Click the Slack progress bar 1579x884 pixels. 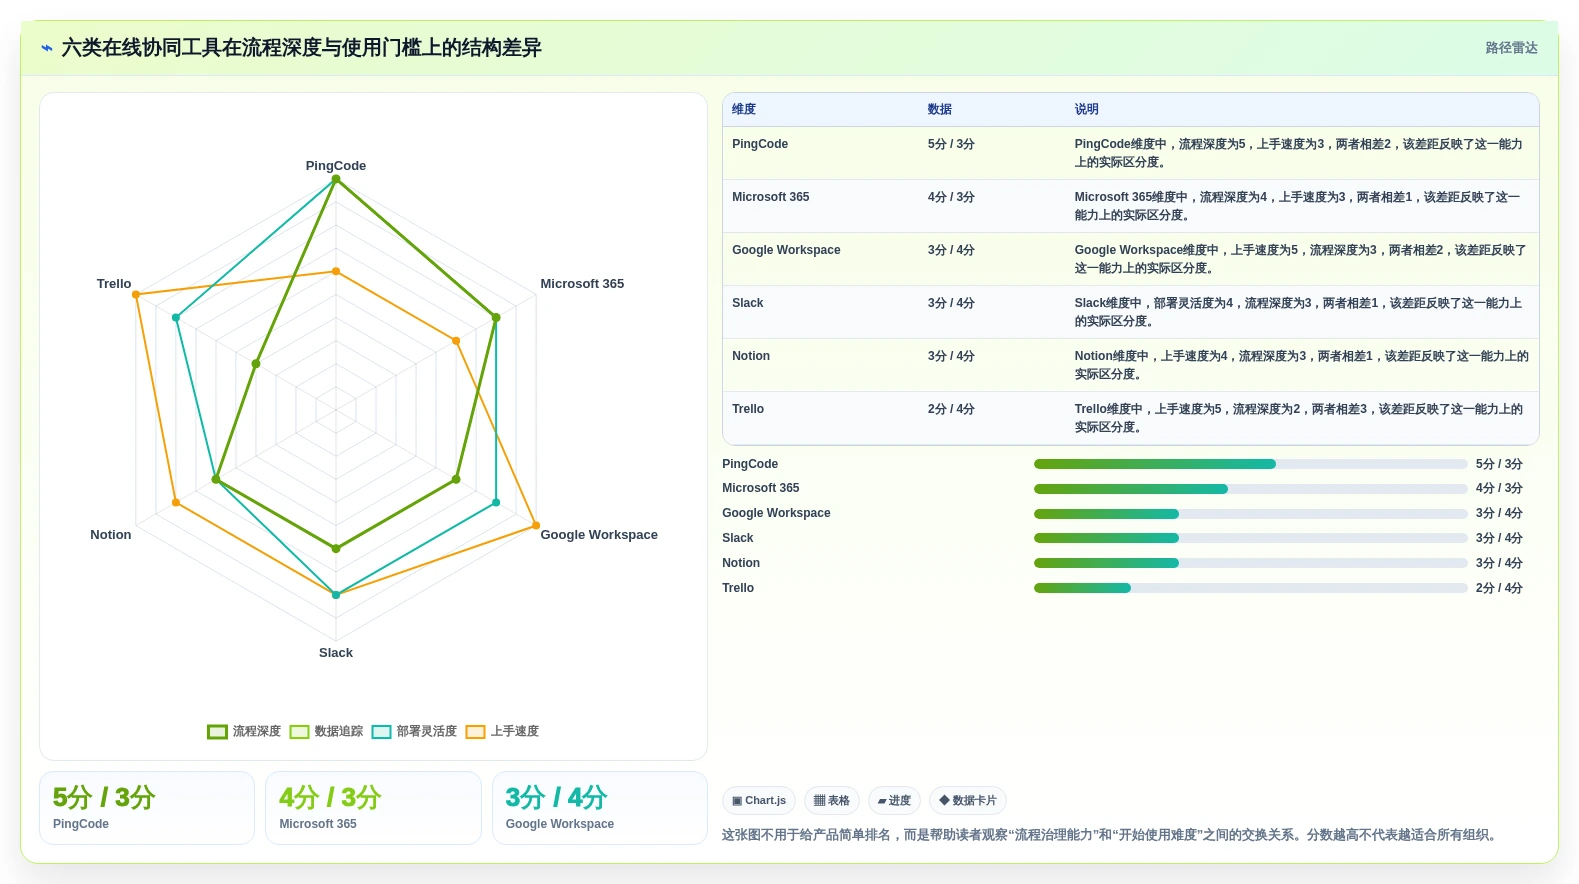pos(1251,538)
